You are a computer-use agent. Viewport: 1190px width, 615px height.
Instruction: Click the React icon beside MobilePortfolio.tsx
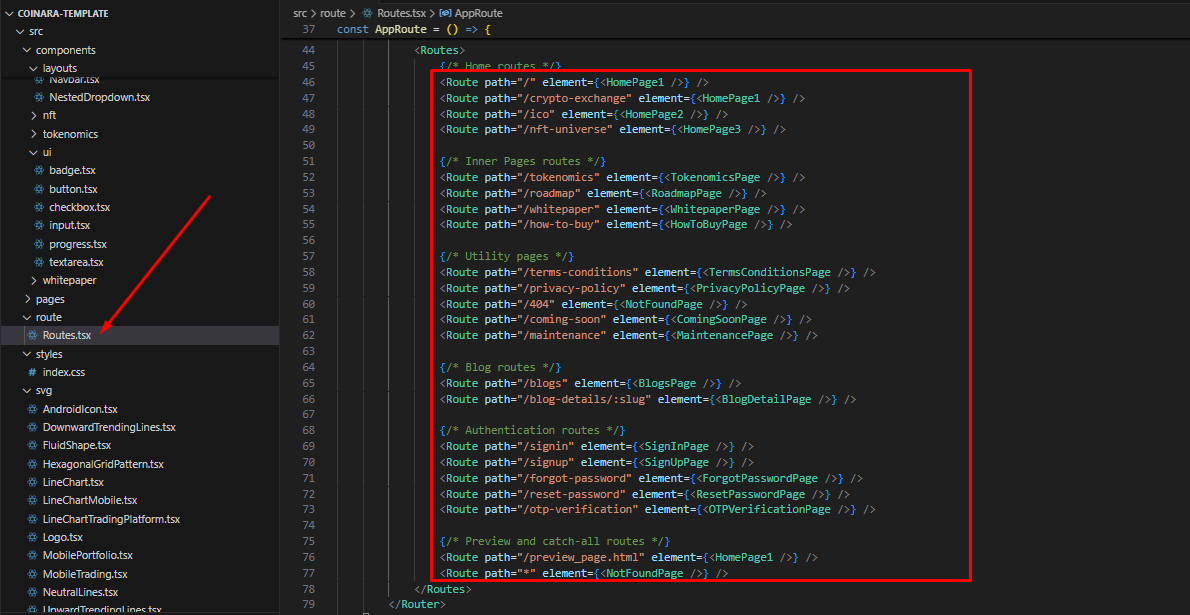pos(32,556)
